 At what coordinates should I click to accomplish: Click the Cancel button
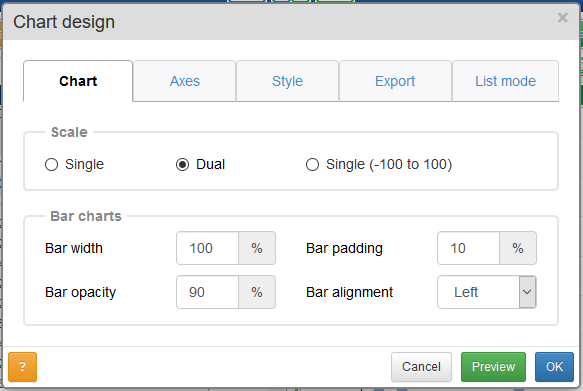click(x=421, y=367)
